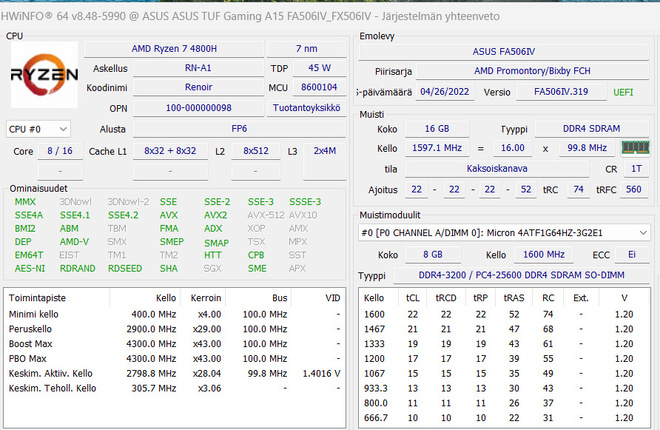Click the Toimintapiste column header
This screenshot has height=430, width=660.
pyautogui.click(x=57, y=298)
